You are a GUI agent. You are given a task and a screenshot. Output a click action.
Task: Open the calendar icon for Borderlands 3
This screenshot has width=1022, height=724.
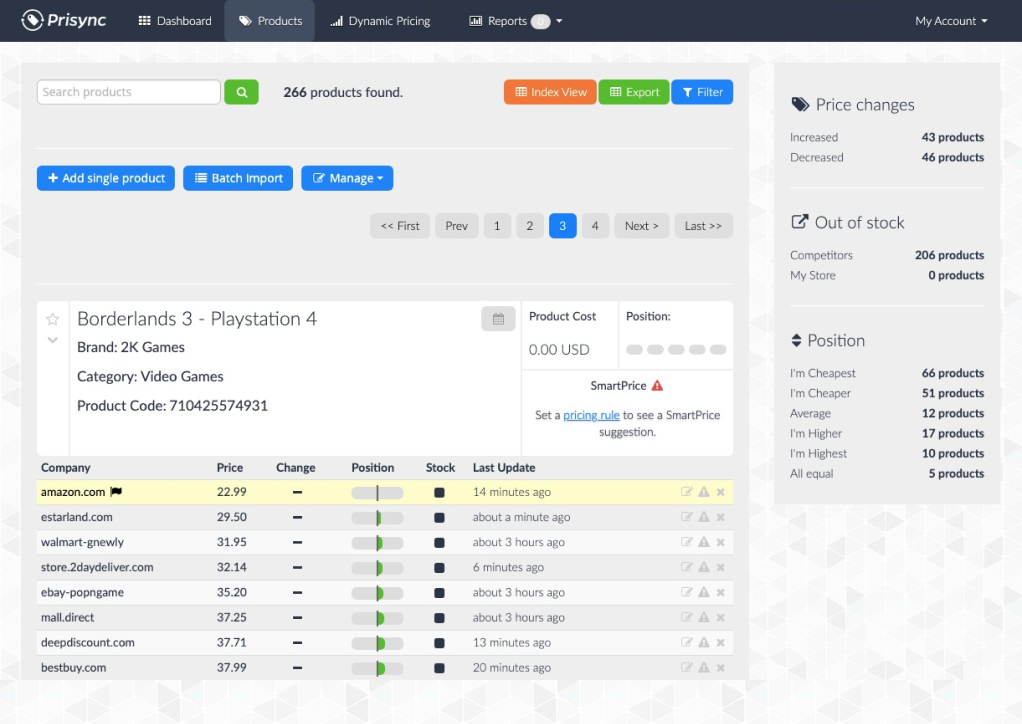498,318
